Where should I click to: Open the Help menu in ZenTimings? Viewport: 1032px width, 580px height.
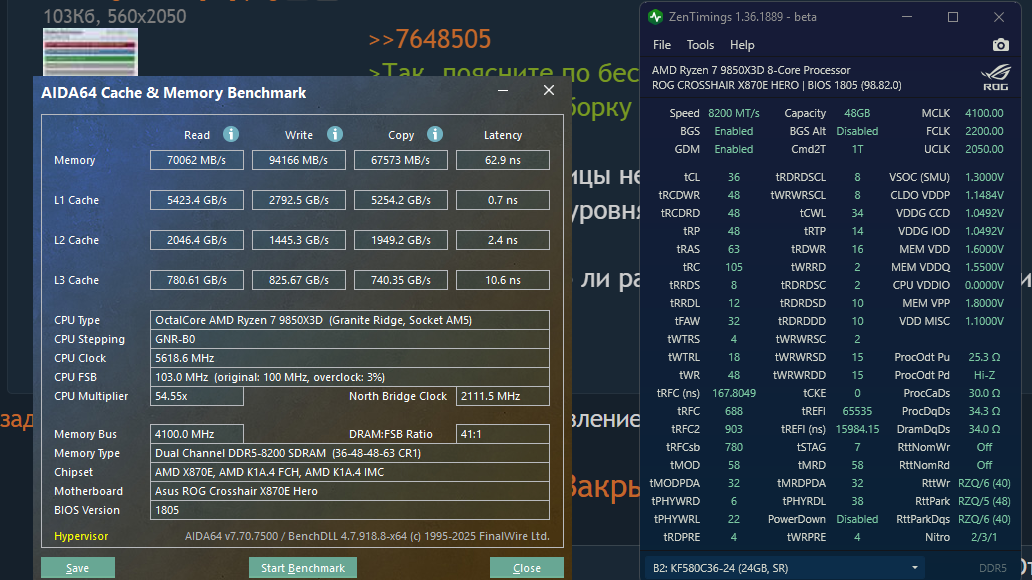click(x=742, y=45)
